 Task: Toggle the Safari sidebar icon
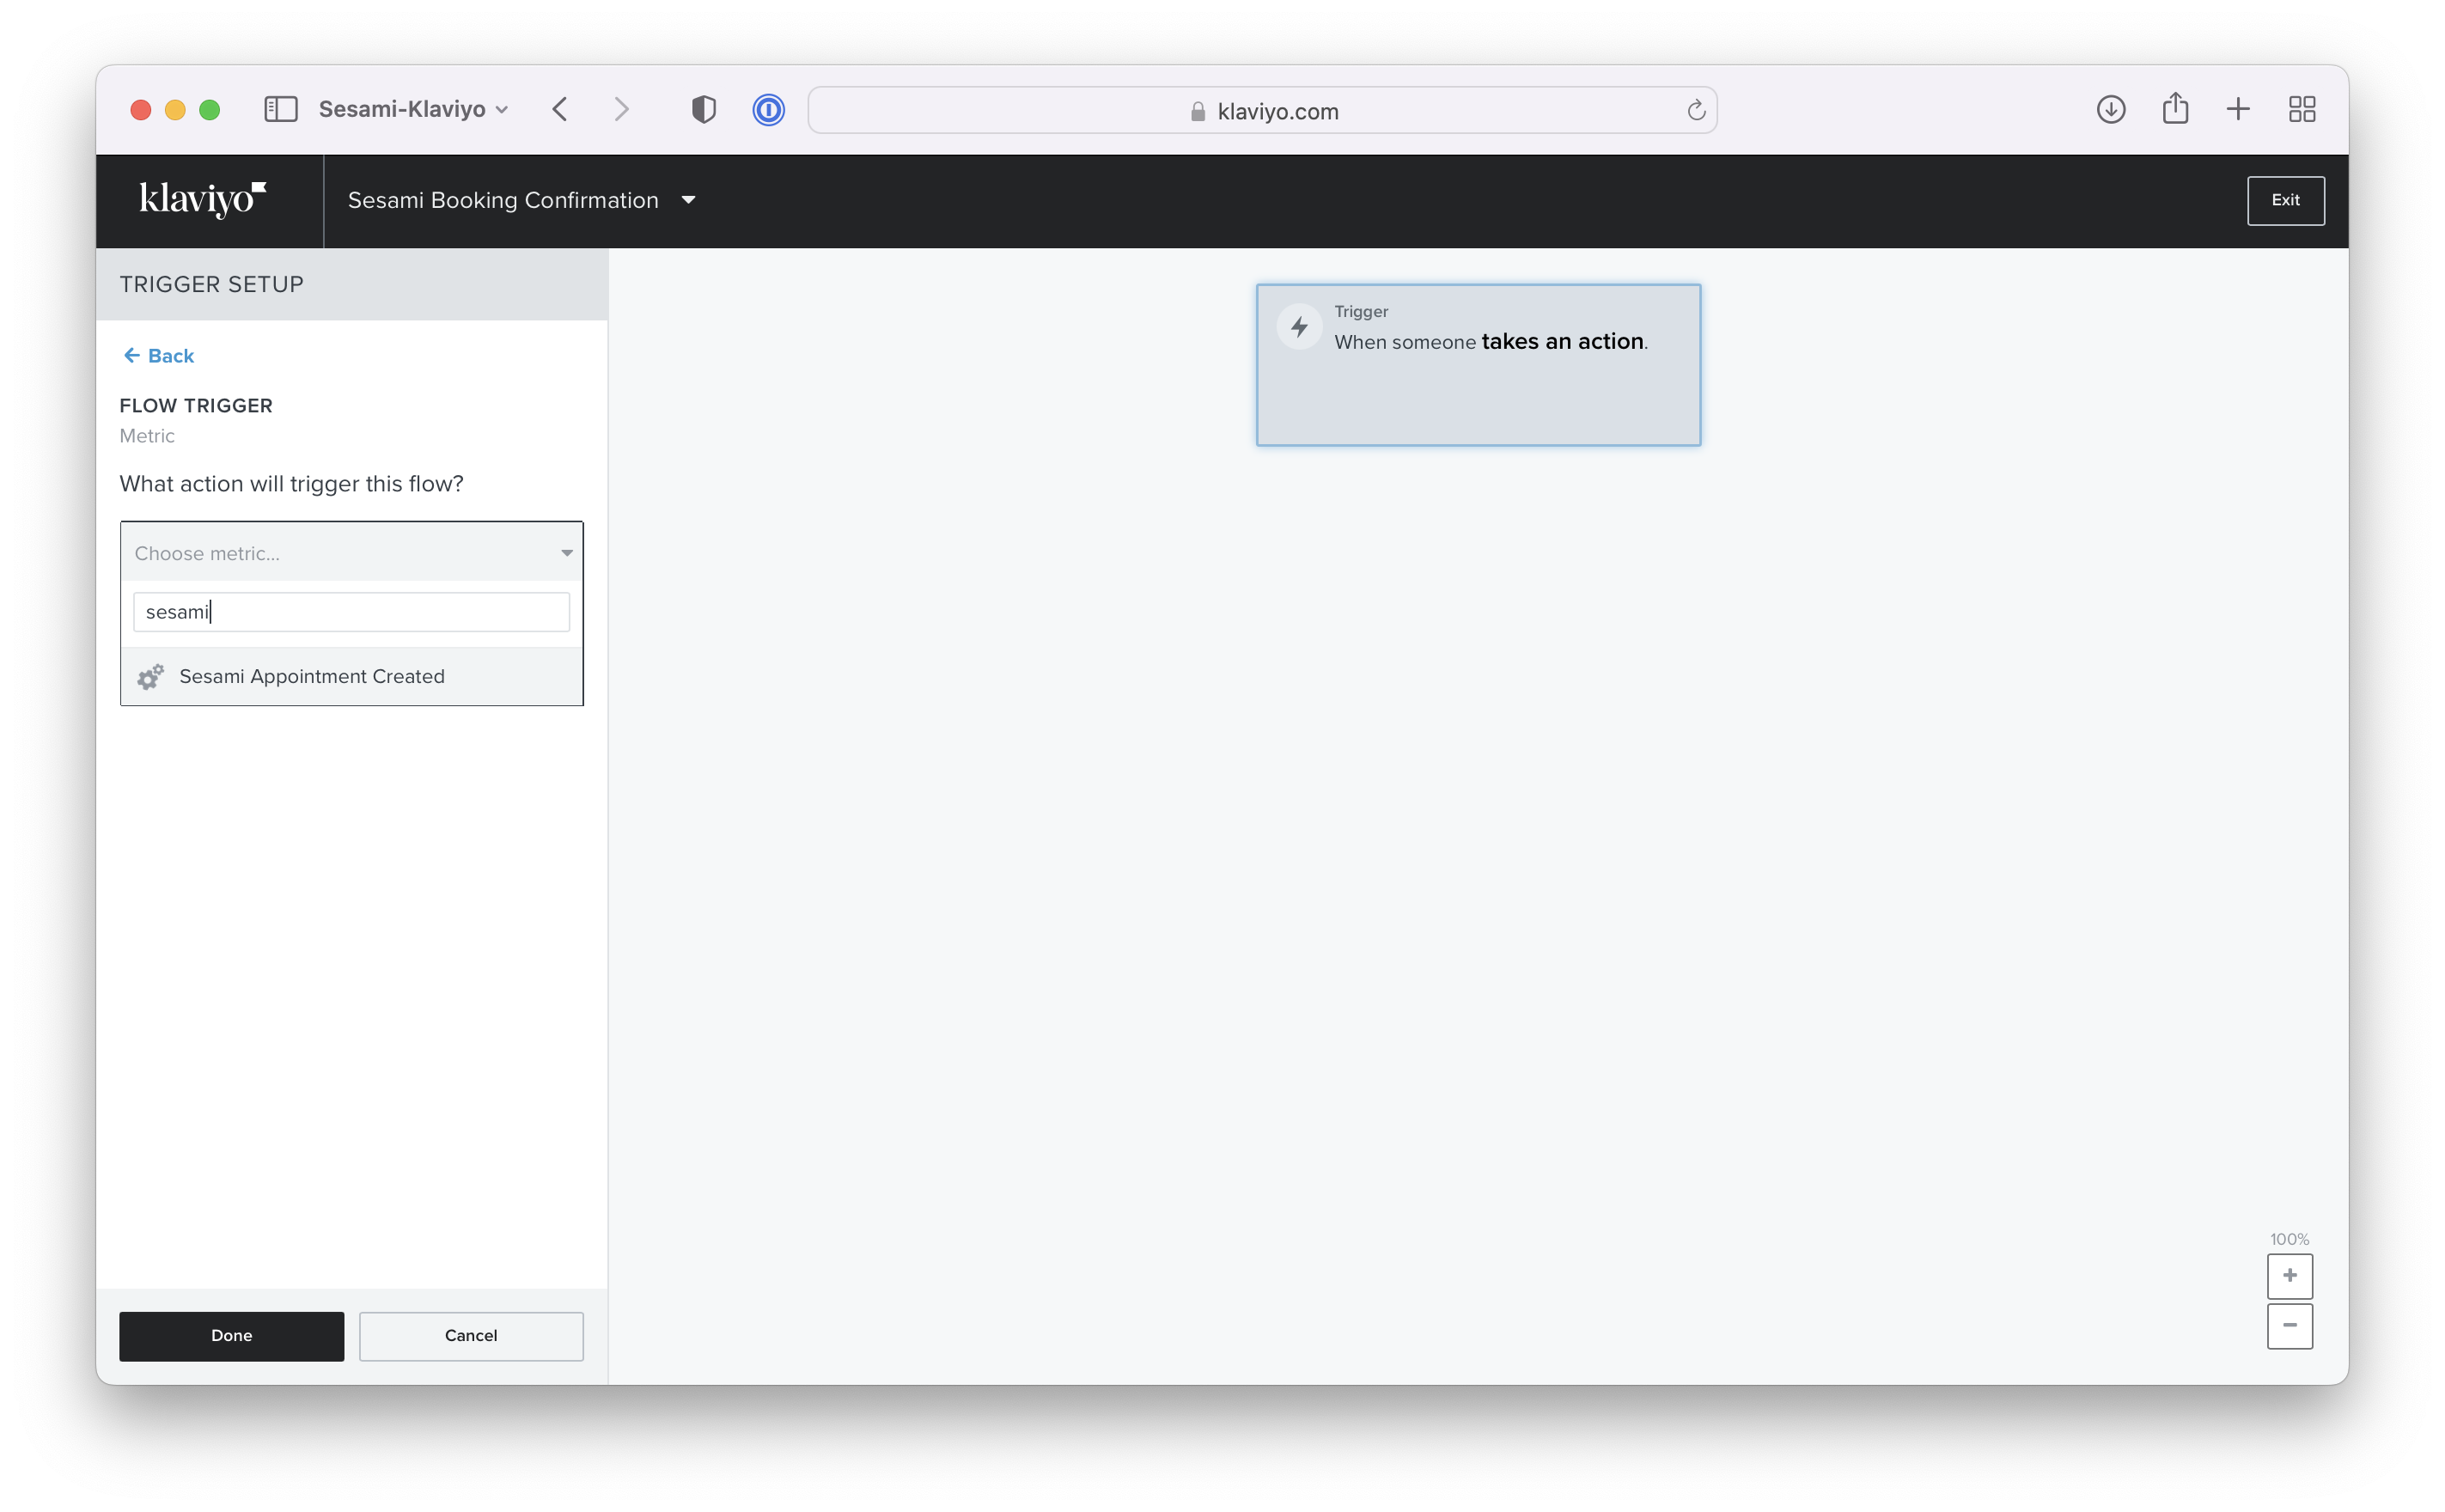tap(281, 109)
